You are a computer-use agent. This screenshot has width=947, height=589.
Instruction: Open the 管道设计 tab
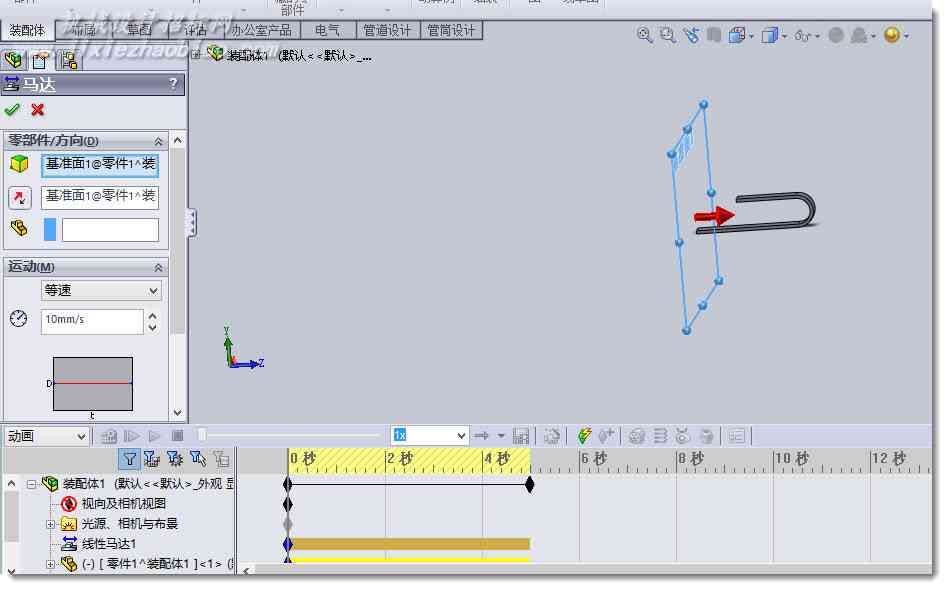pos(387,30)
